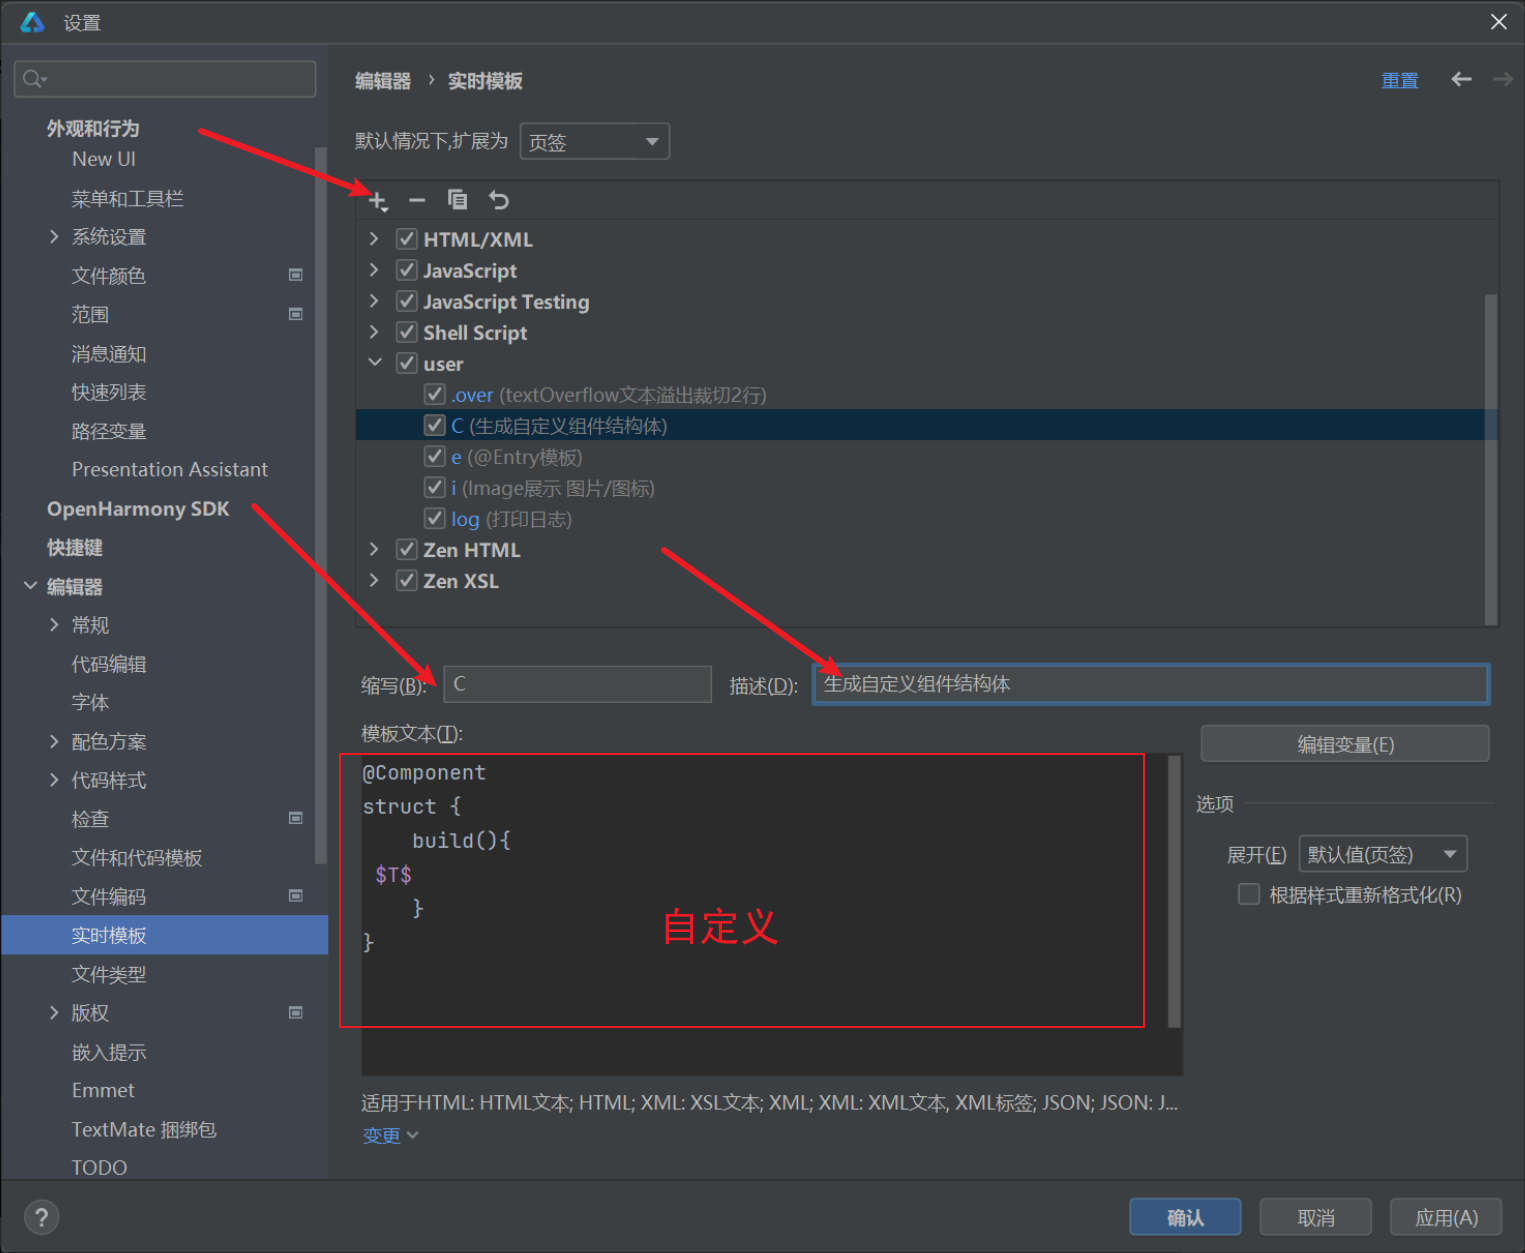Click the 编辑变量(E) button

pyautogui.click(x=1344, y=744)
